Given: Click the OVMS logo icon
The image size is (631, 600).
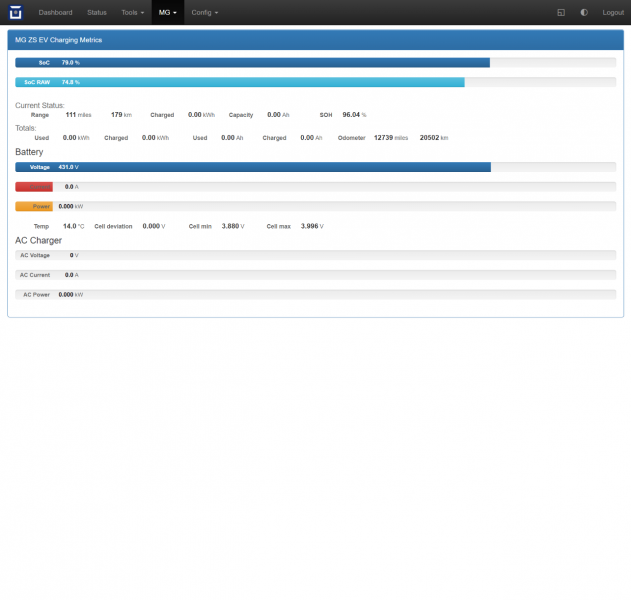Looking at the screenshot, I should tap(15, 12).
